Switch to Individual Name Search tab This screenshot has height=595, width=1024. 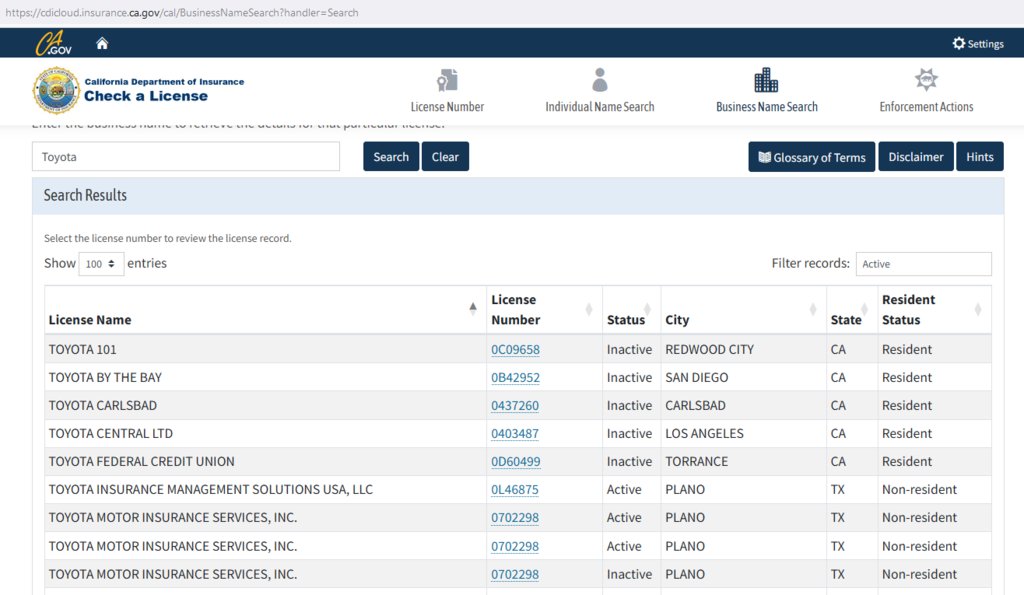(600, 106)
